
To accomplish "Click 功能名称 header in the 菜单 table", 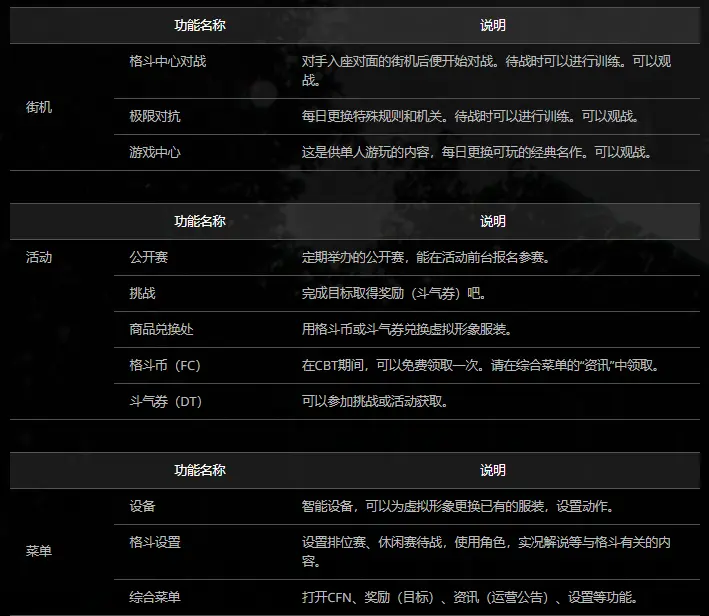I will (200, 470).
